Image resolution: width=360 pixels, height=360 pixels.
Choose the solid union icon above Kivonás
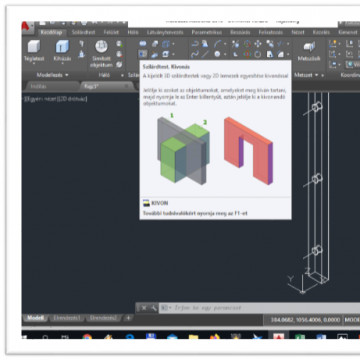pos(143,44)
